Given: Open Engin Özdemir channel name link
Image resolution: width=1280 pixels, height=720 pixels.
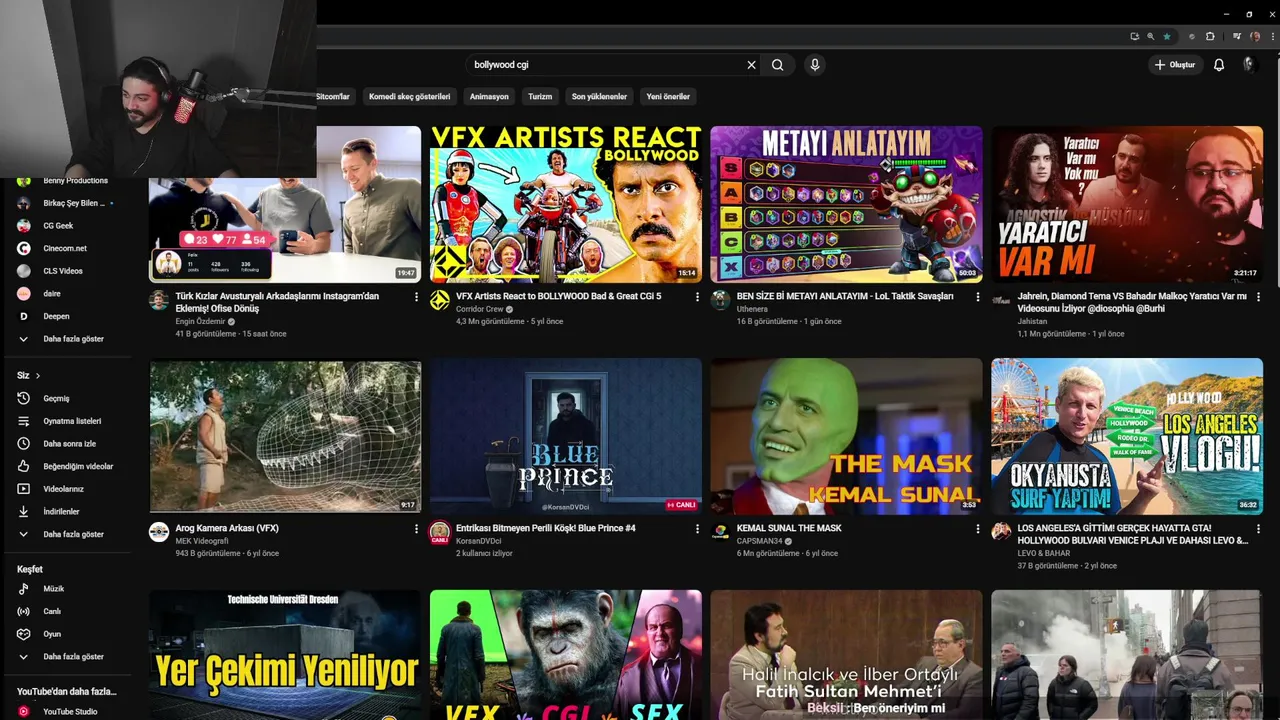Looking at the screenshot, I should tap(200, 322).
